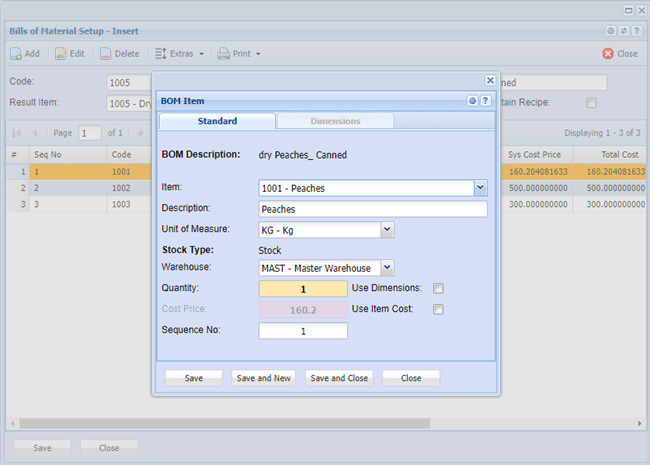Click the Print icon in the toolbar
Image resolution: width=650 pixels, height=465 pixels.
(224, 53)
